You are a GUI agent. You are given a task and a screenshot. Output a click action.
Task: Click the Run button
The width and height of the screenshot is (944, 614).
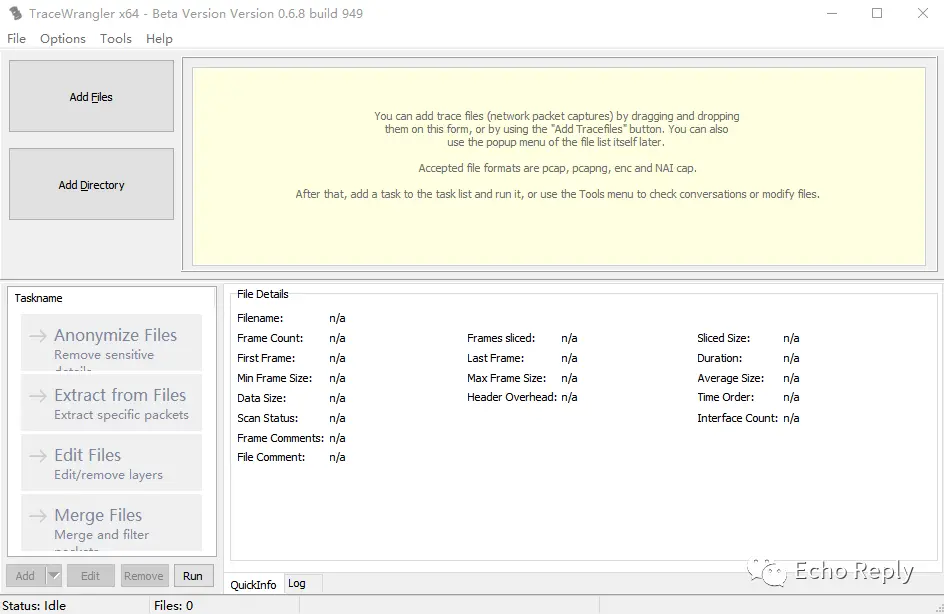pyautogui.click(x=193, y=575)
